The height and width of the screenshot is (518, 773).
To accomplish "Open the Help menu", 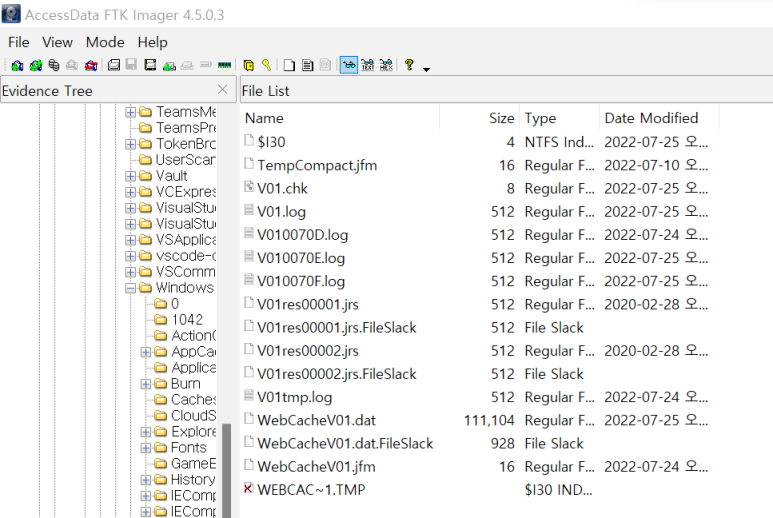I will tap(152, 42).
